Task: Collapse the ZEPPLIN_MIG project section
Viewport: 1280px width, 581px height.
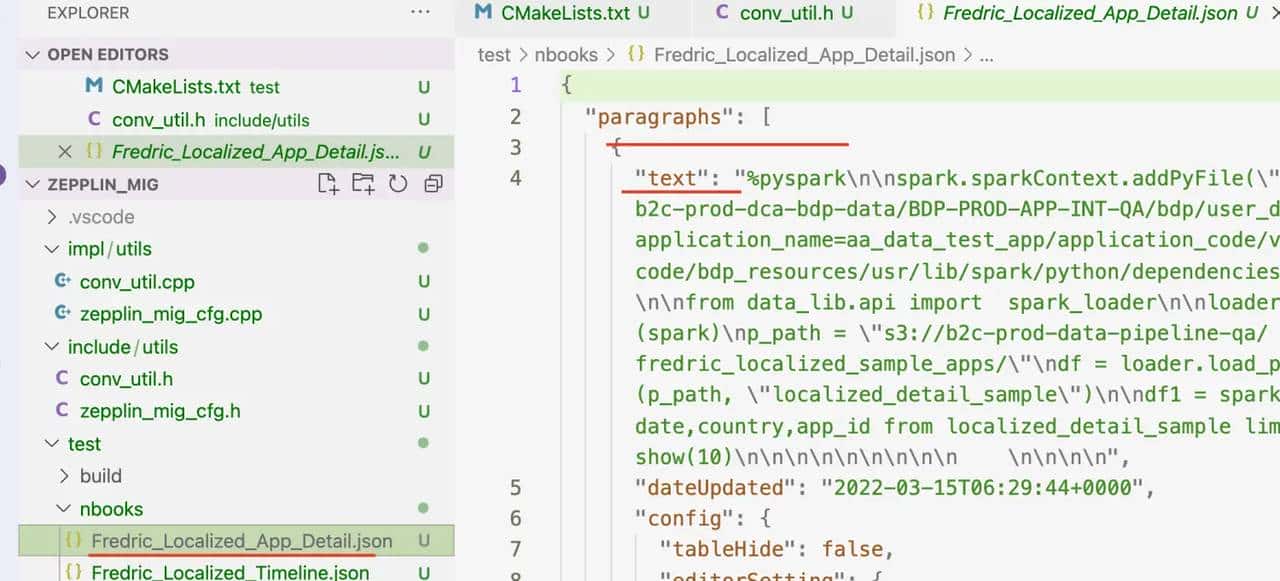Action: click(x=34, y=184)
